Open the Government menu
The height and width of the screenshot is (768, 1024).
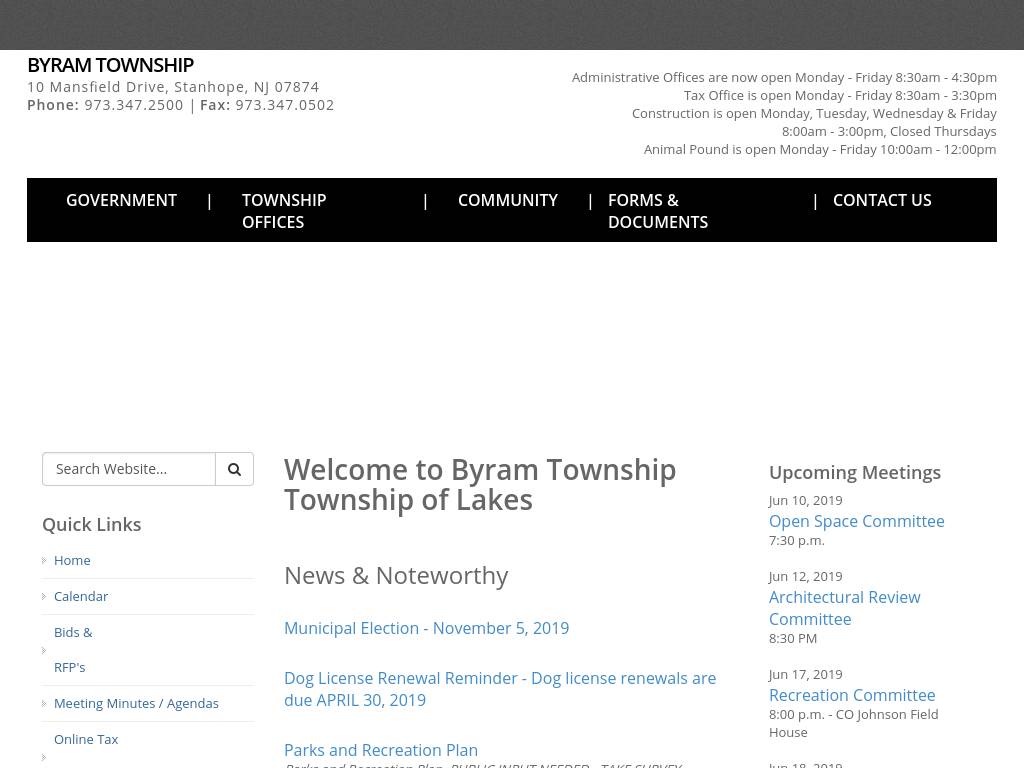click(121, 200)
